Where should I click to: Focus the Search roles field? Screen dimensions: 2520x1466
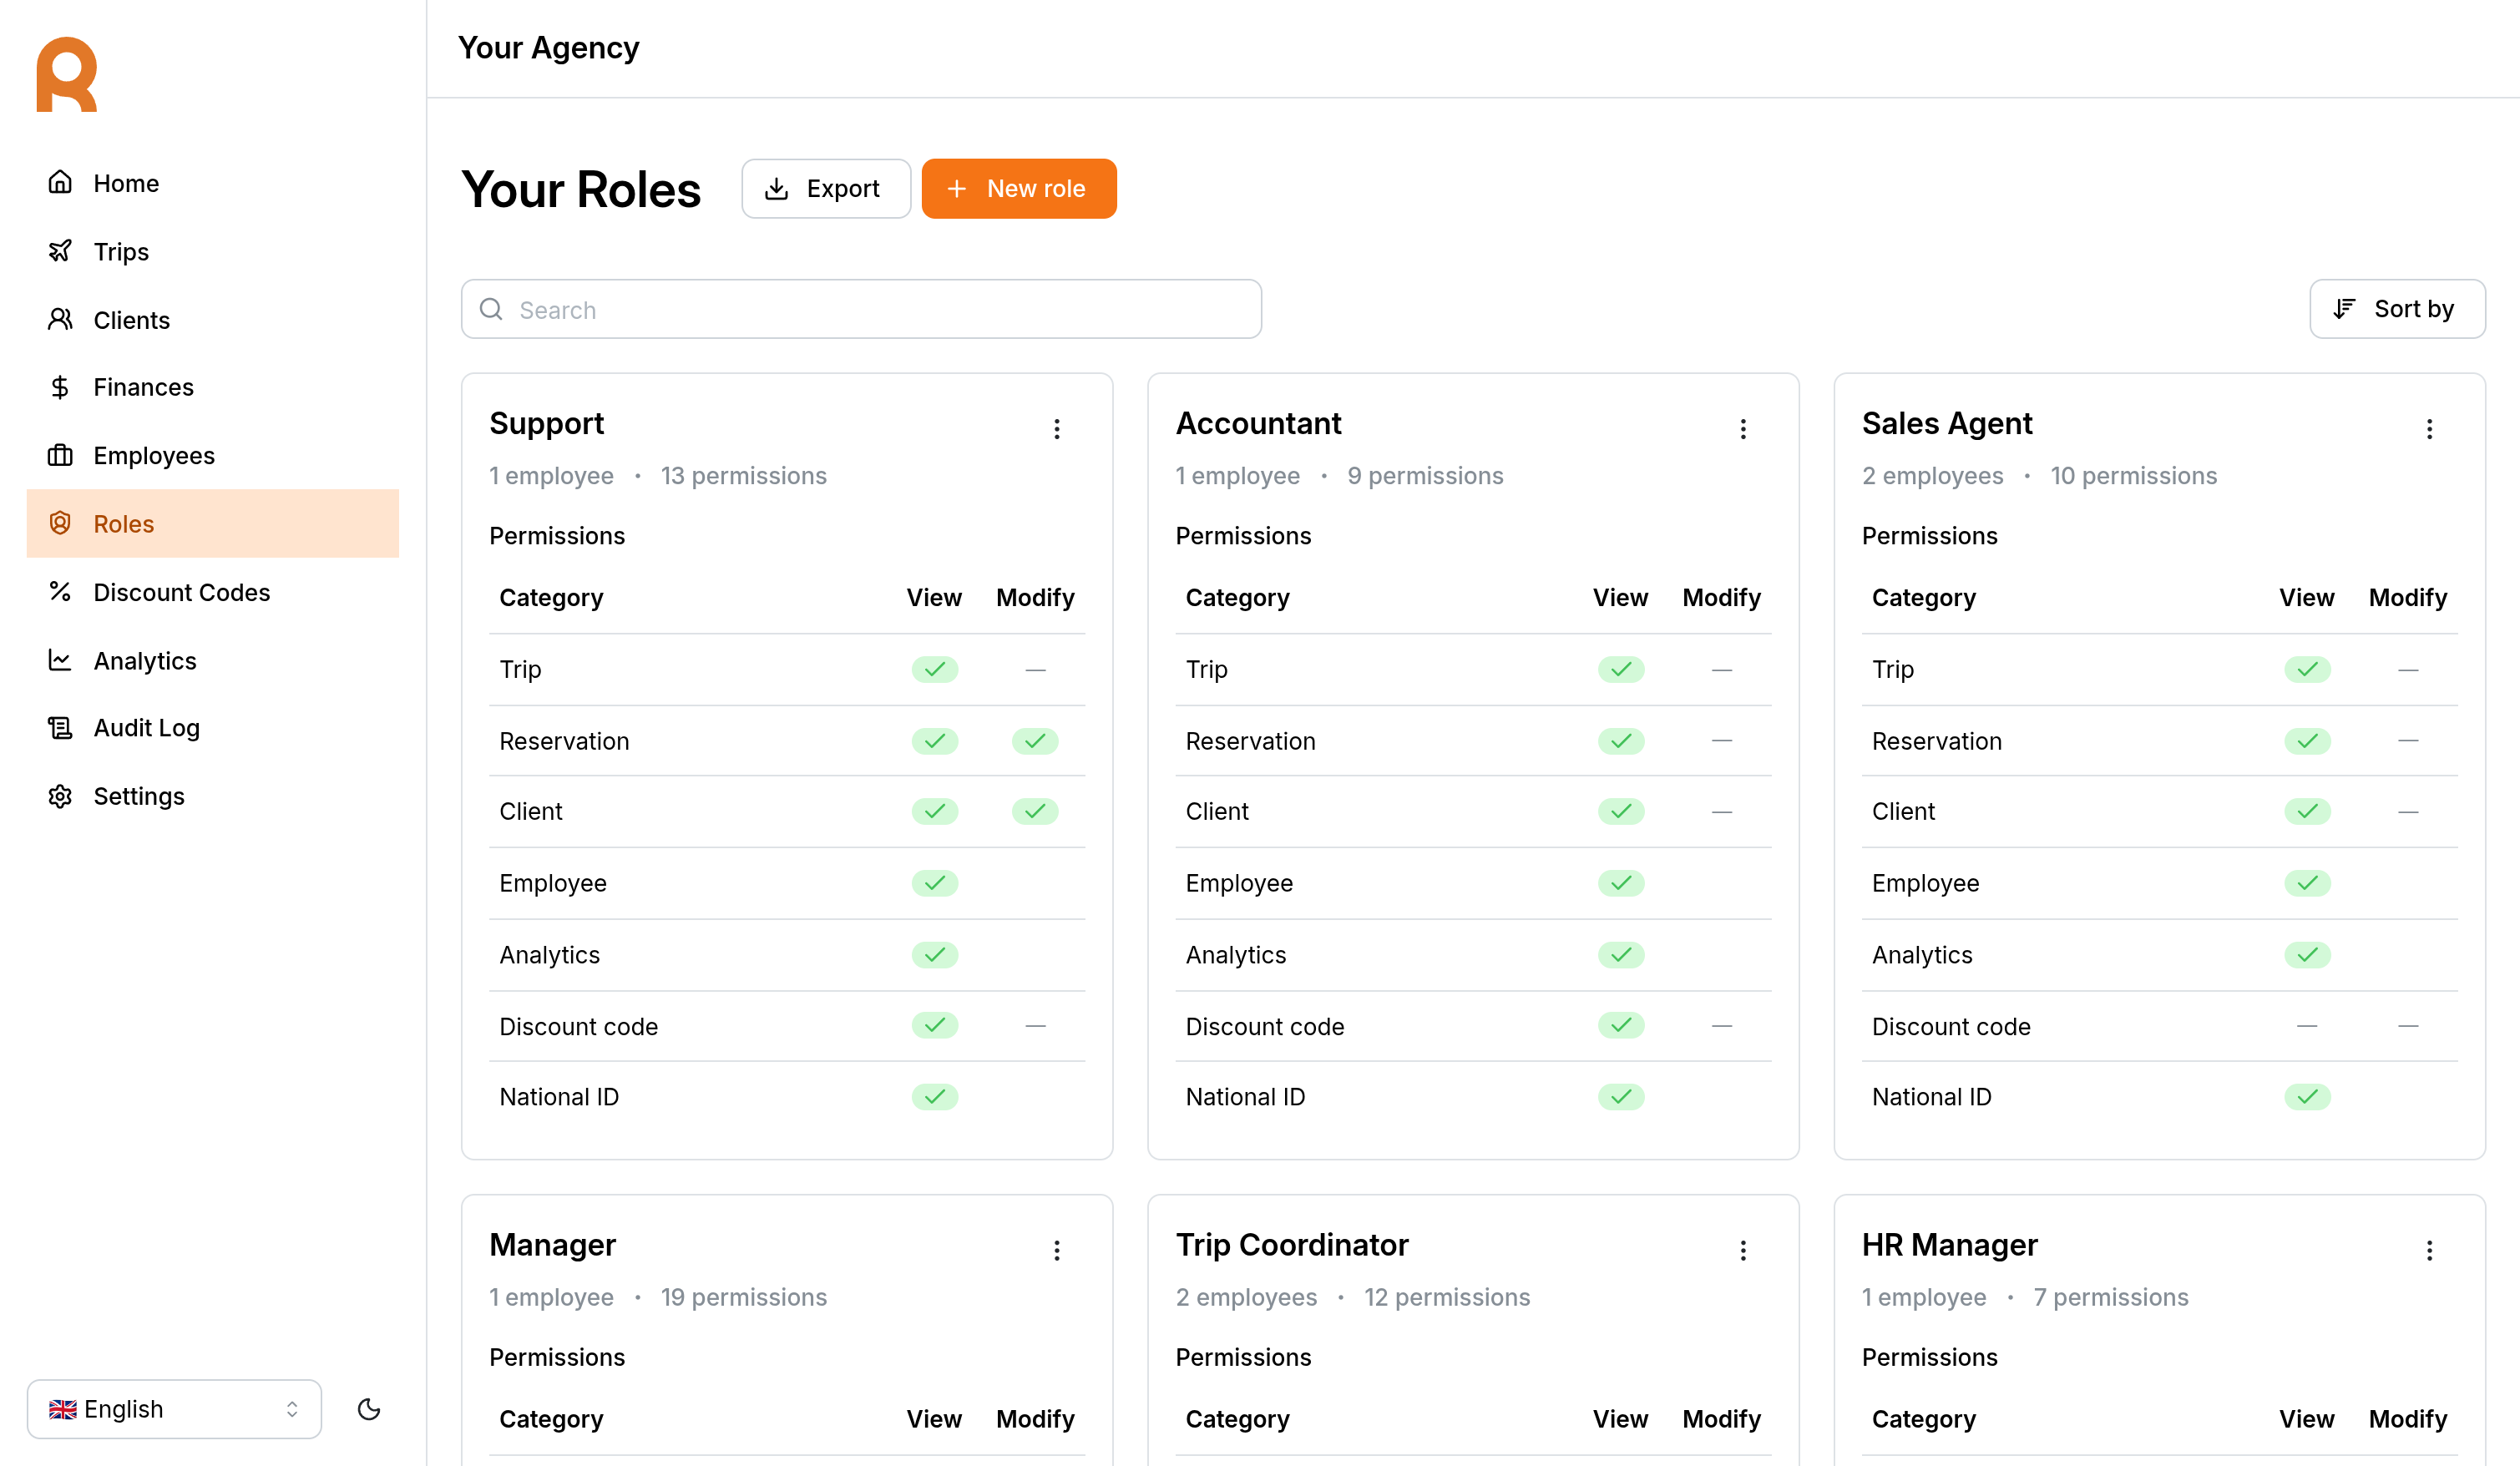coord(861,309)
